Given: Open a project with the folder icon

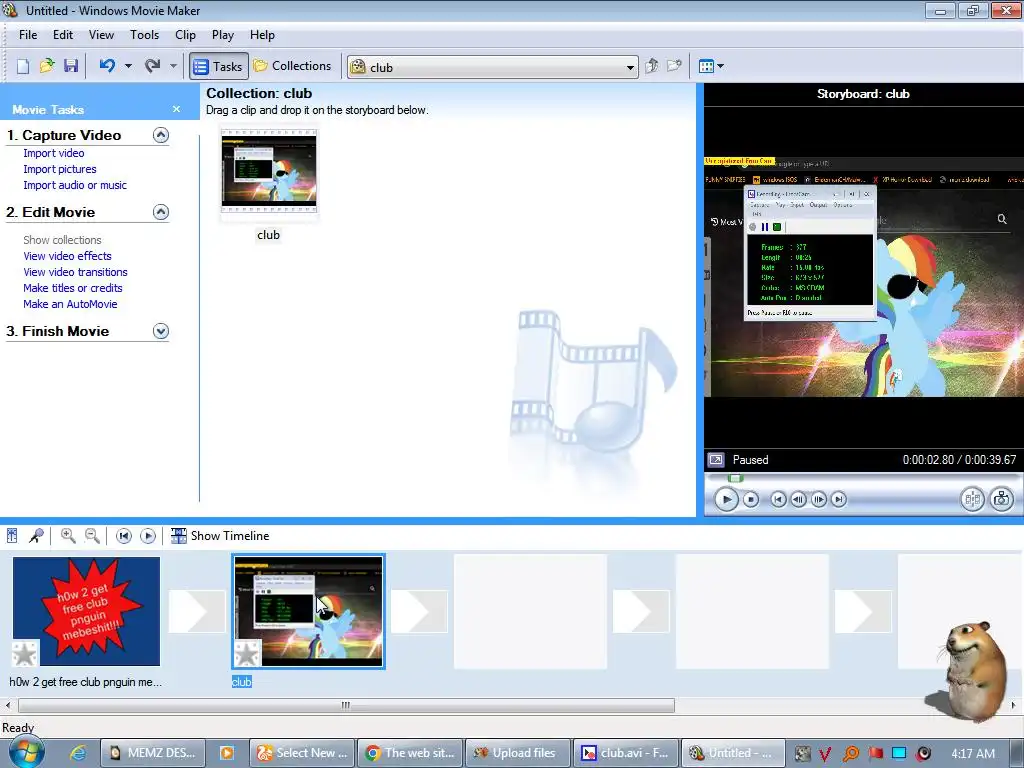Looking at the screenshot, I should [x=46, y=66].
